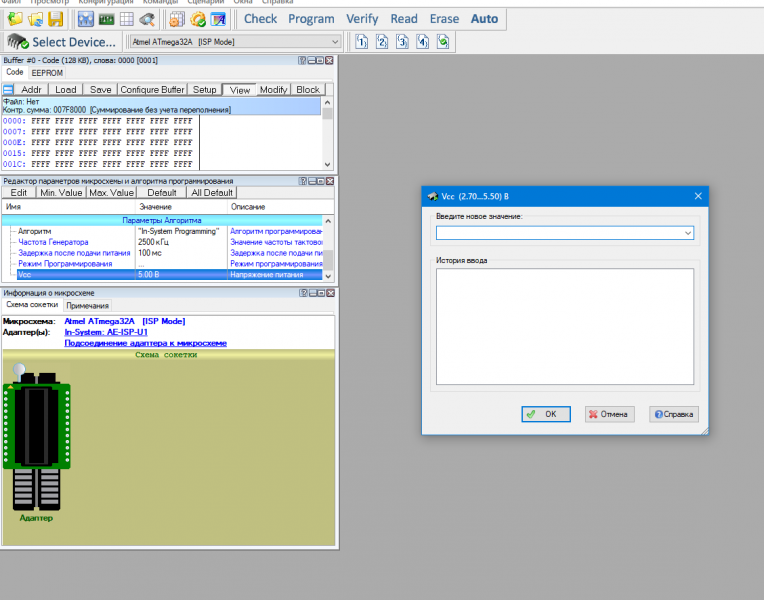Set parameter with Max. Value button
764x600 pixels.
[112, 193]
